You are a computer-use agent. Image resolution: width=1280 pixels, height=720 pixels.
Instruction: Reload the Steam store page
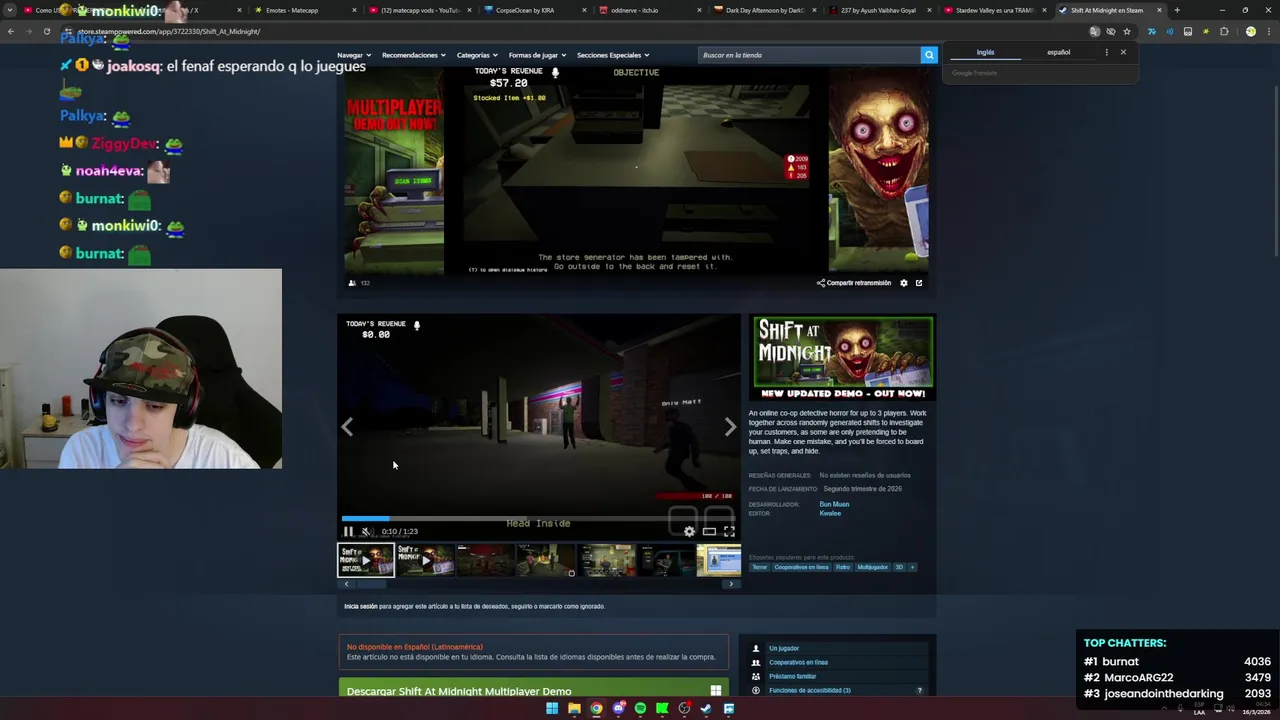click(46, 31)
